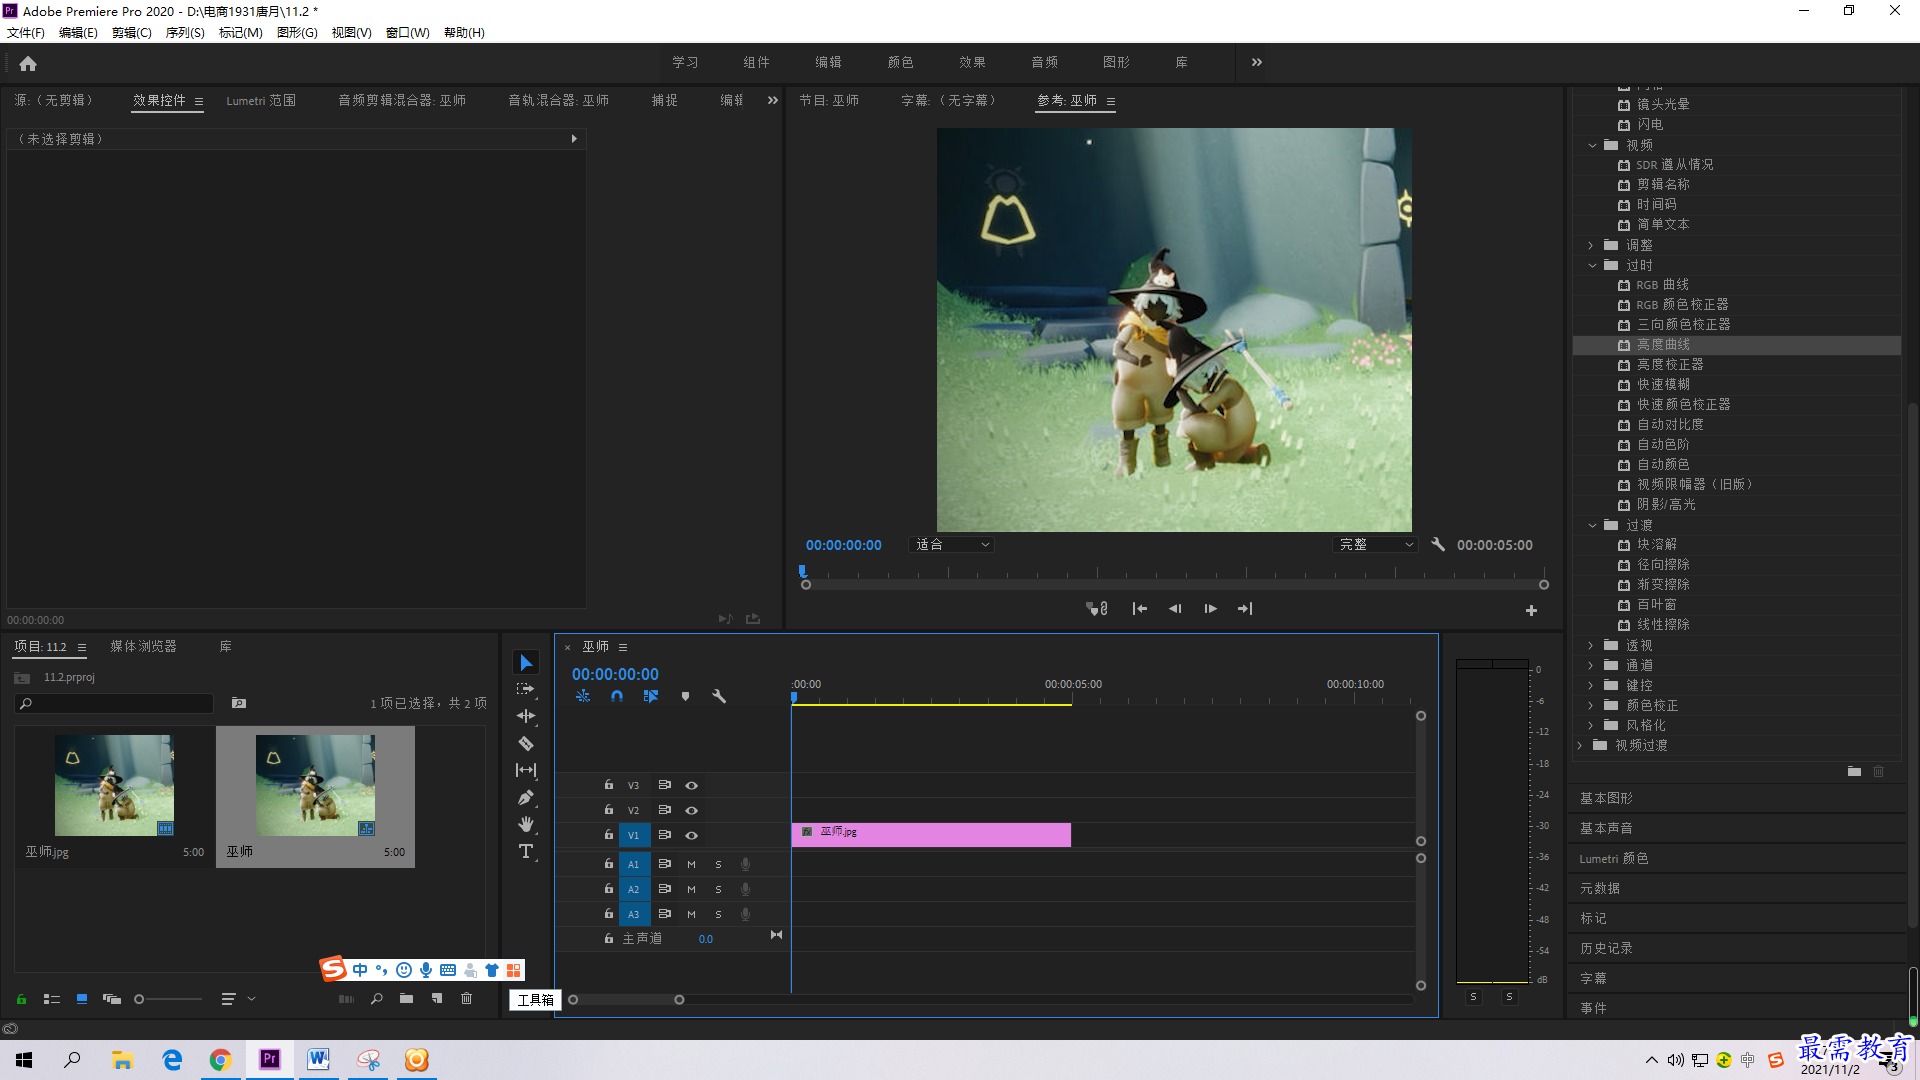Toggle insert sequences as nests icon

click(x=583, y=696)
